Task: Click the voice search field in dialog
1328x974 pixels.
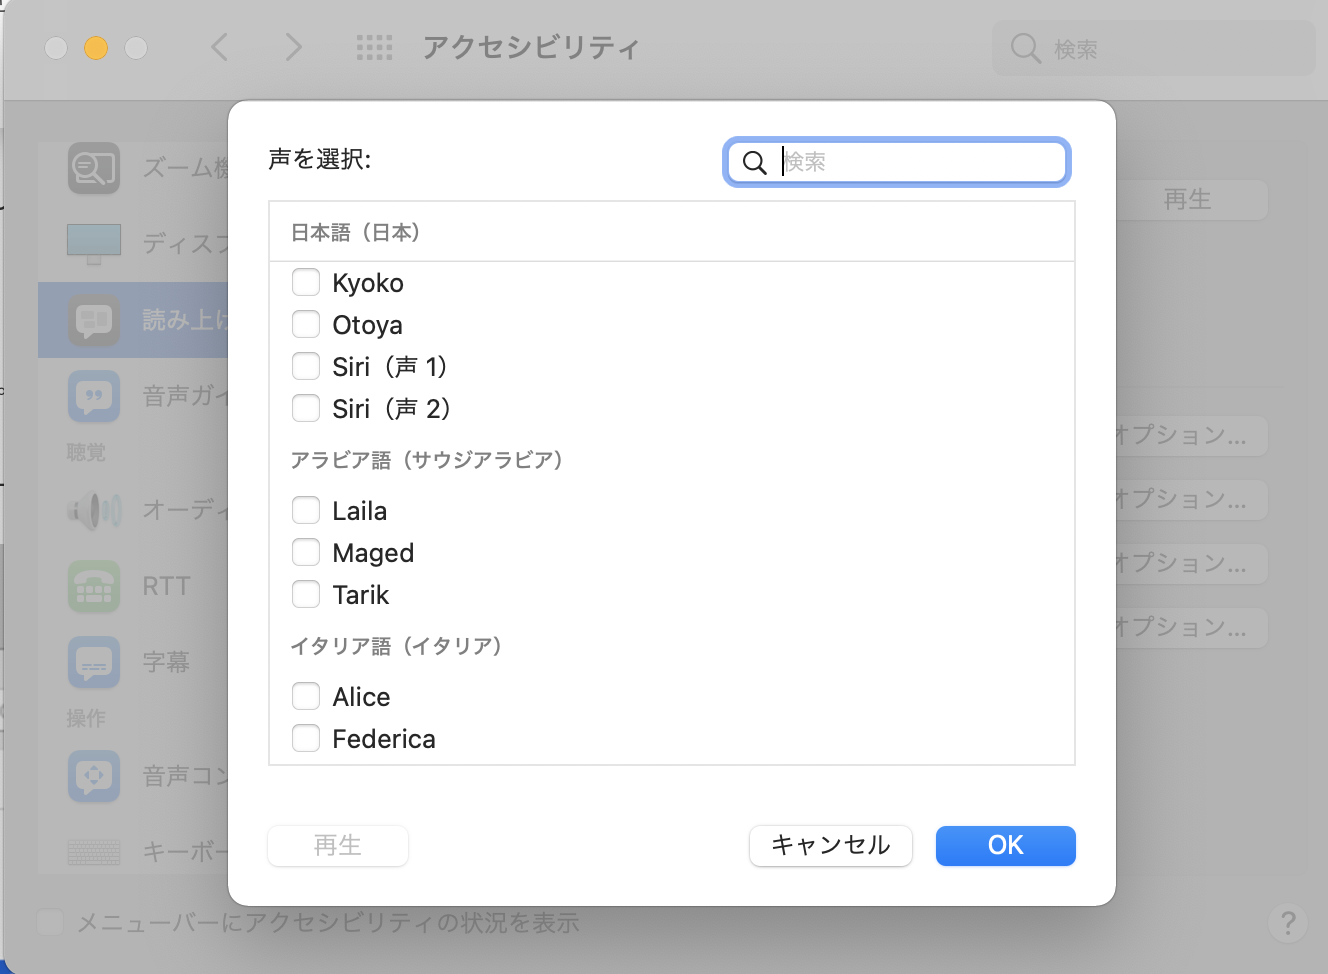Action: 920,162
